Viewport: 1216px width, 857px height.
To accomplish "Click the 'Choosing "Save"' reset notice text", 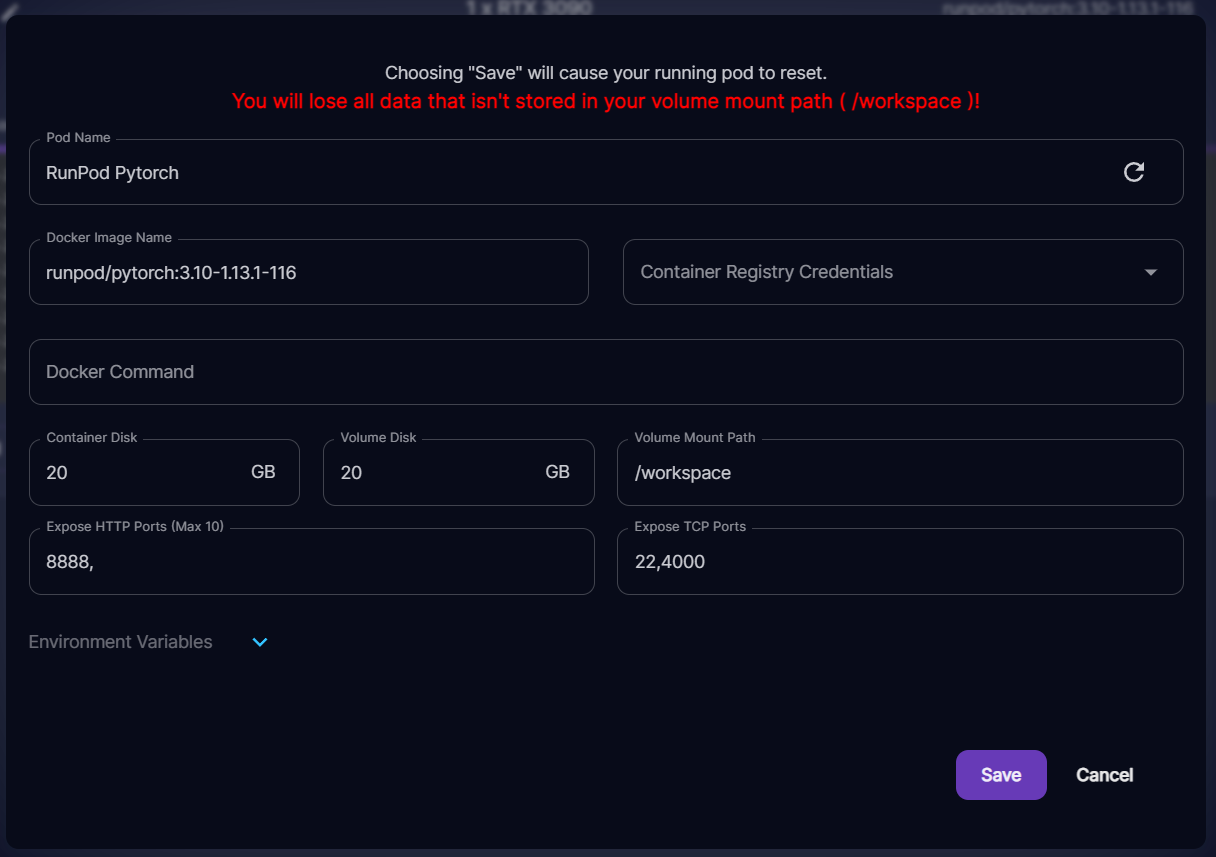I will (606, 73).
